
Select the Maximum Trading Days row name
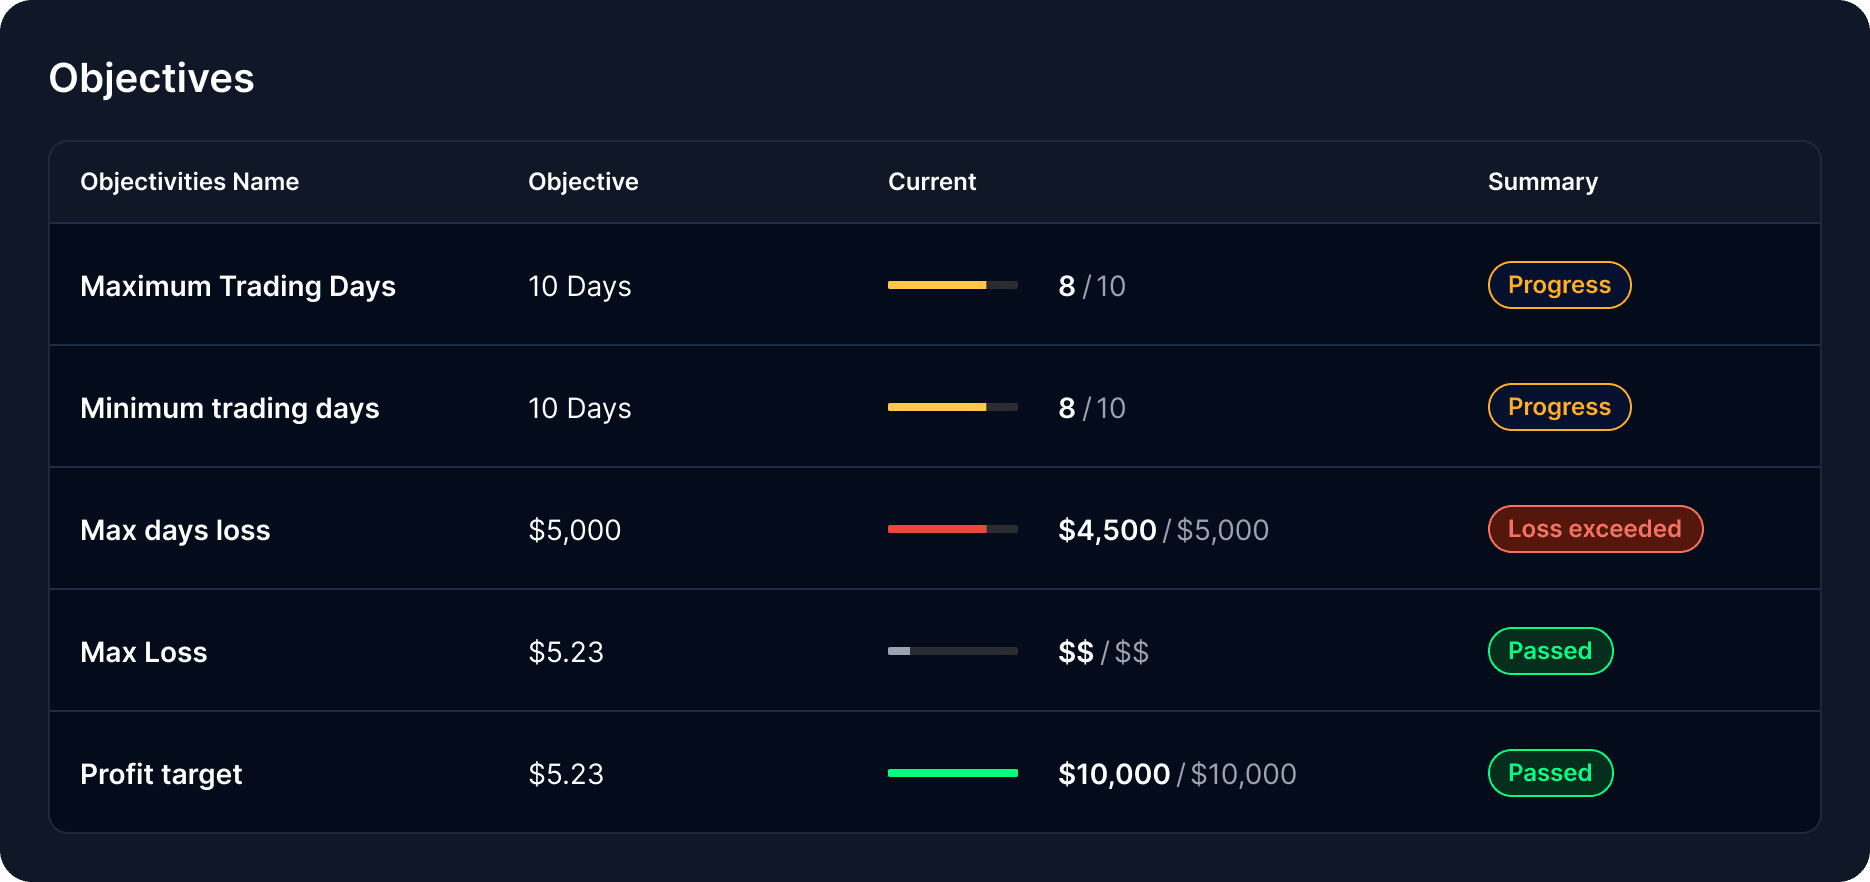click(x=238, y=286)
